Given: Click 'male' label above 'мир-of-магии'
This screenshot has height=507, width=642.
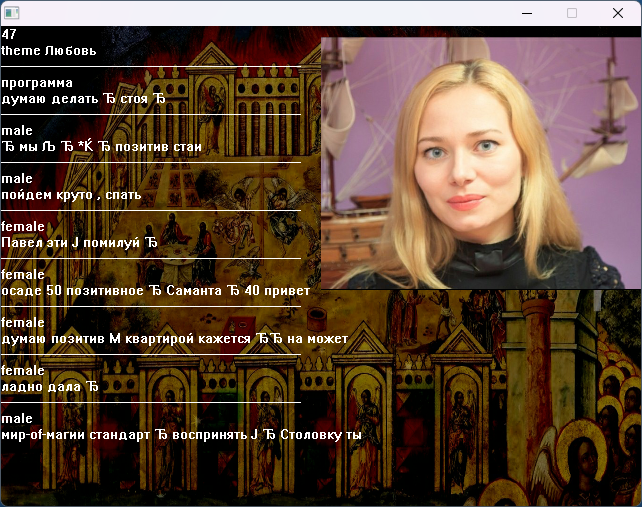Looking at the screenshot, I should click(x=17, y=419).
